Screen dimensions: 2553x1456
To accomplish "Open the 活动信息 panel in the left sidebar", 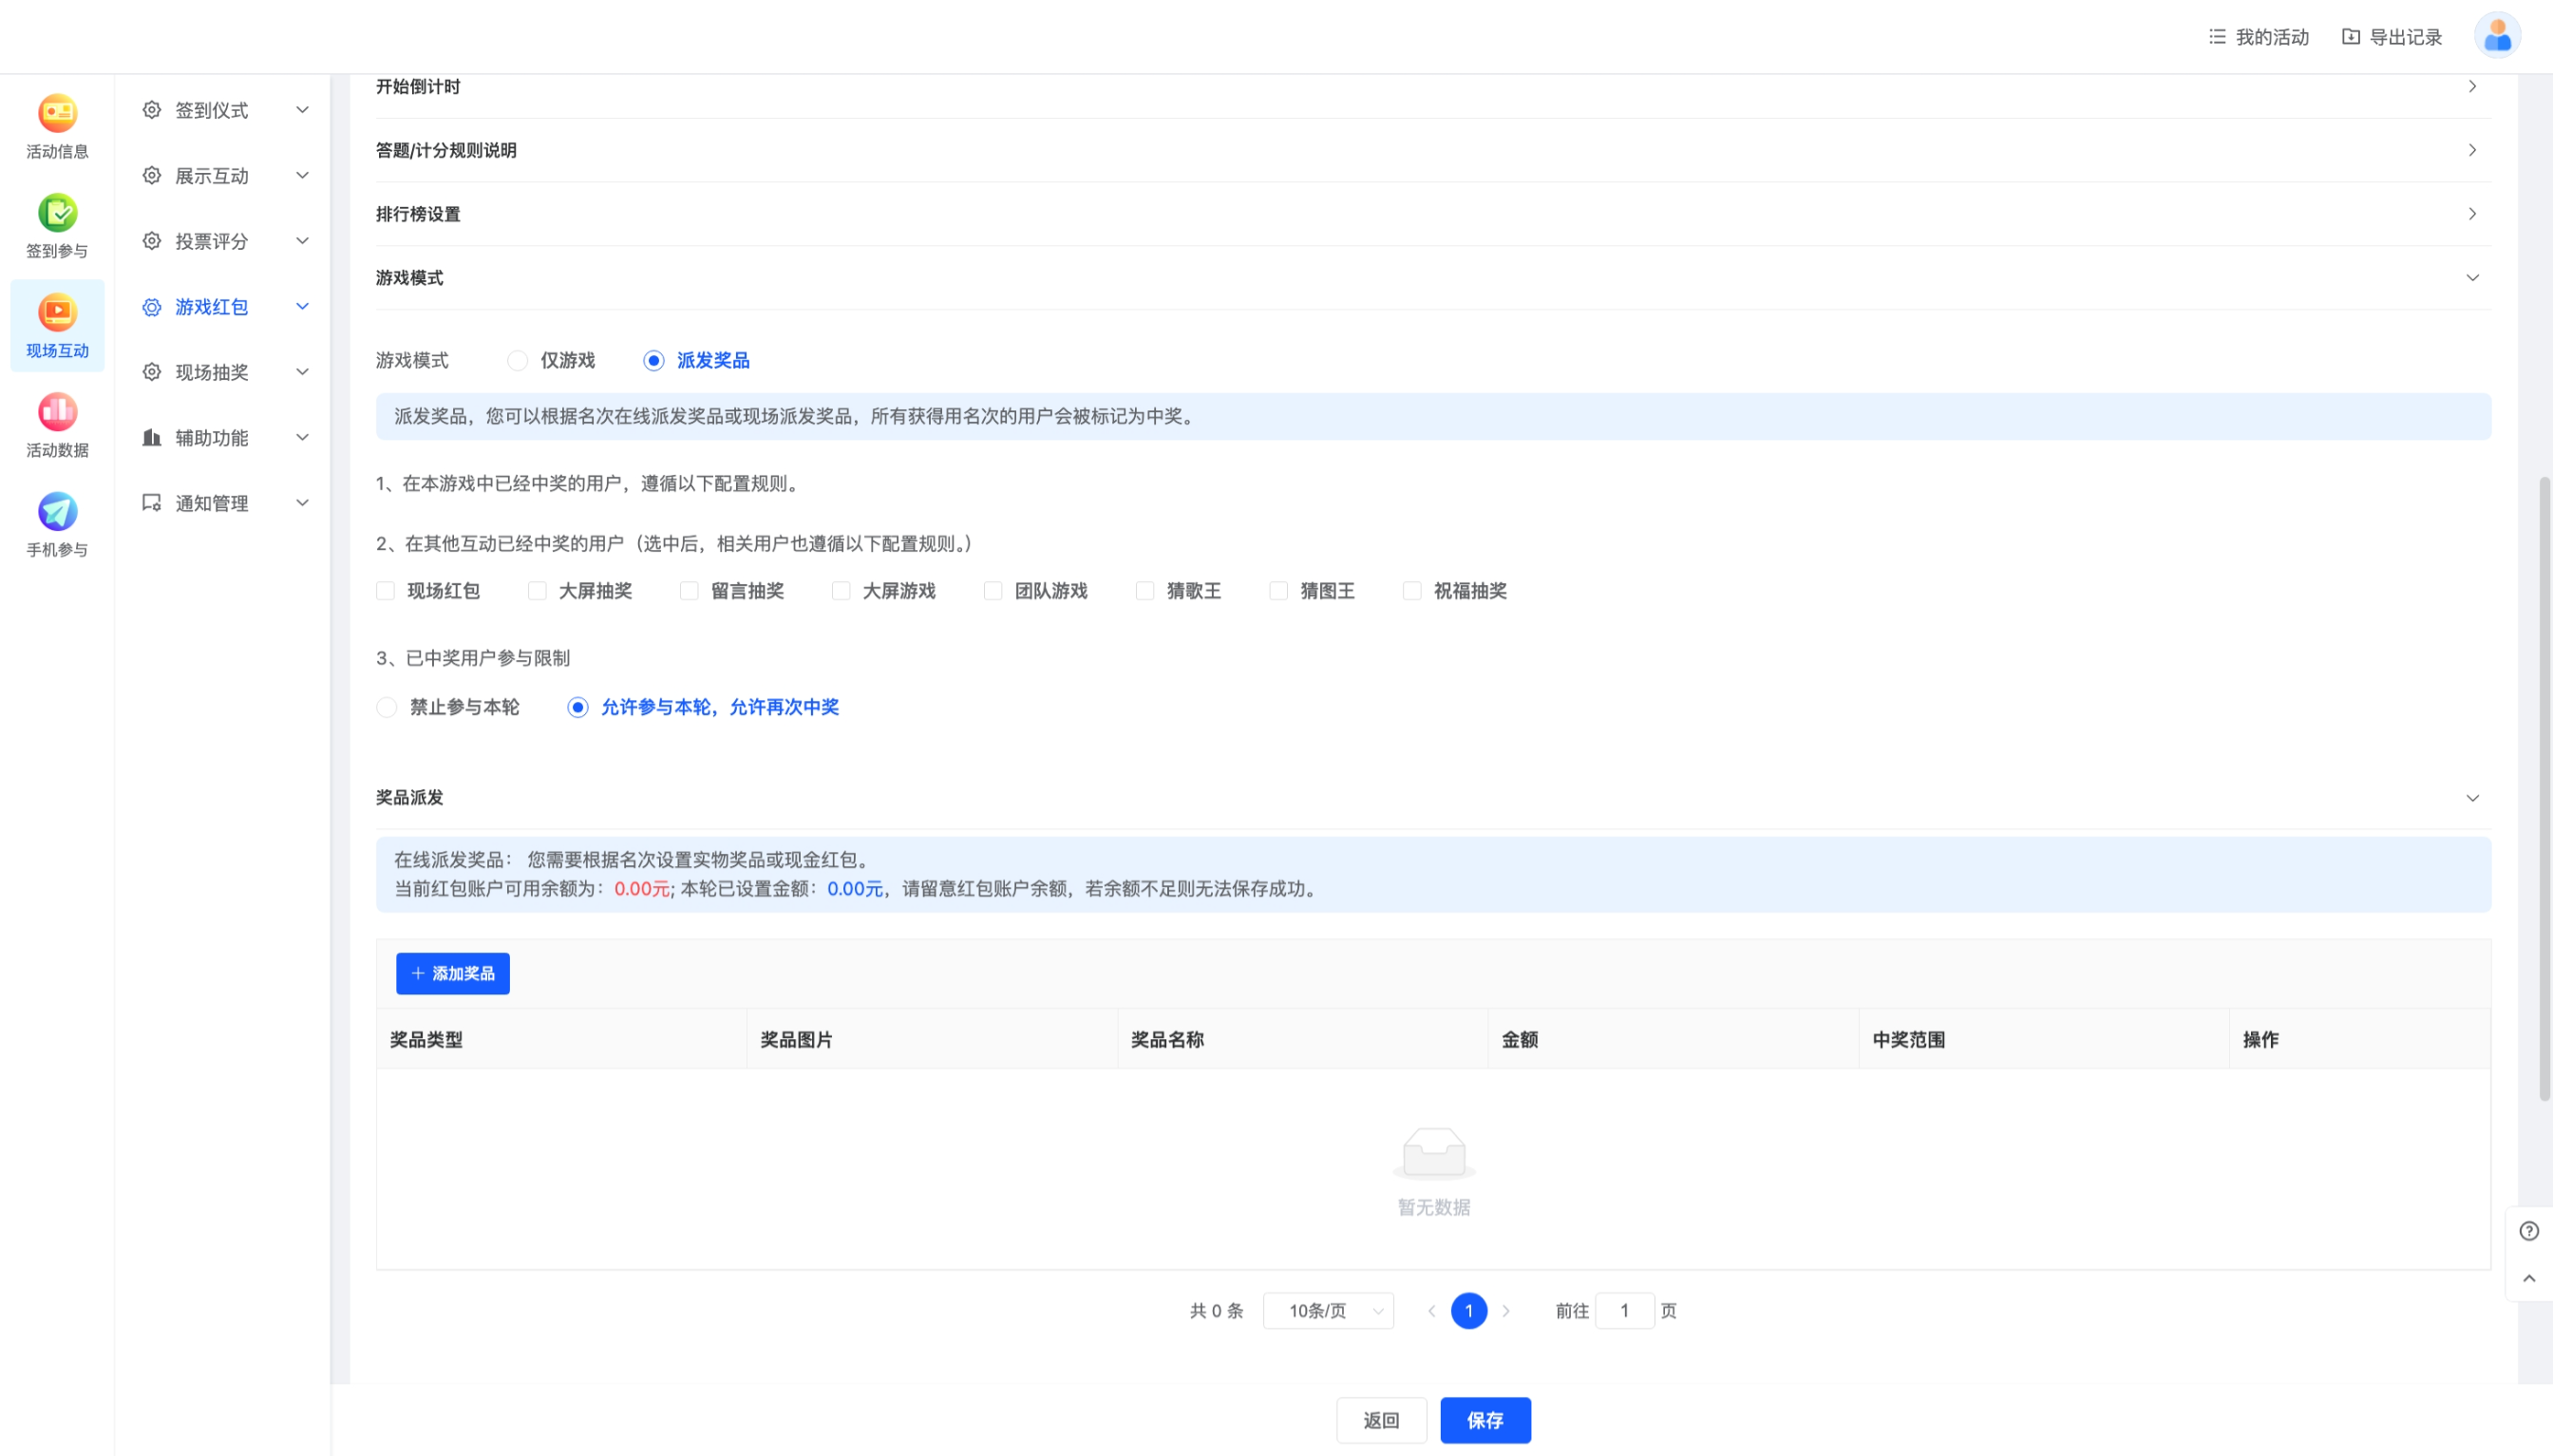I will 57,123.
